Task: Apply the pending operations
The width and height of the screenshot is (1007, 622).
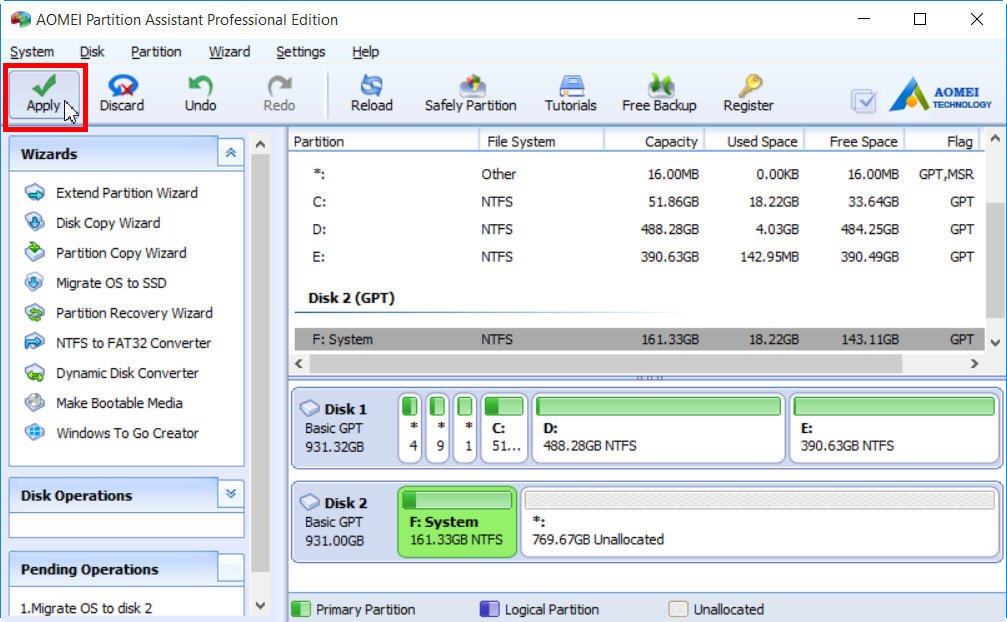Action: (x=44, y=94)
